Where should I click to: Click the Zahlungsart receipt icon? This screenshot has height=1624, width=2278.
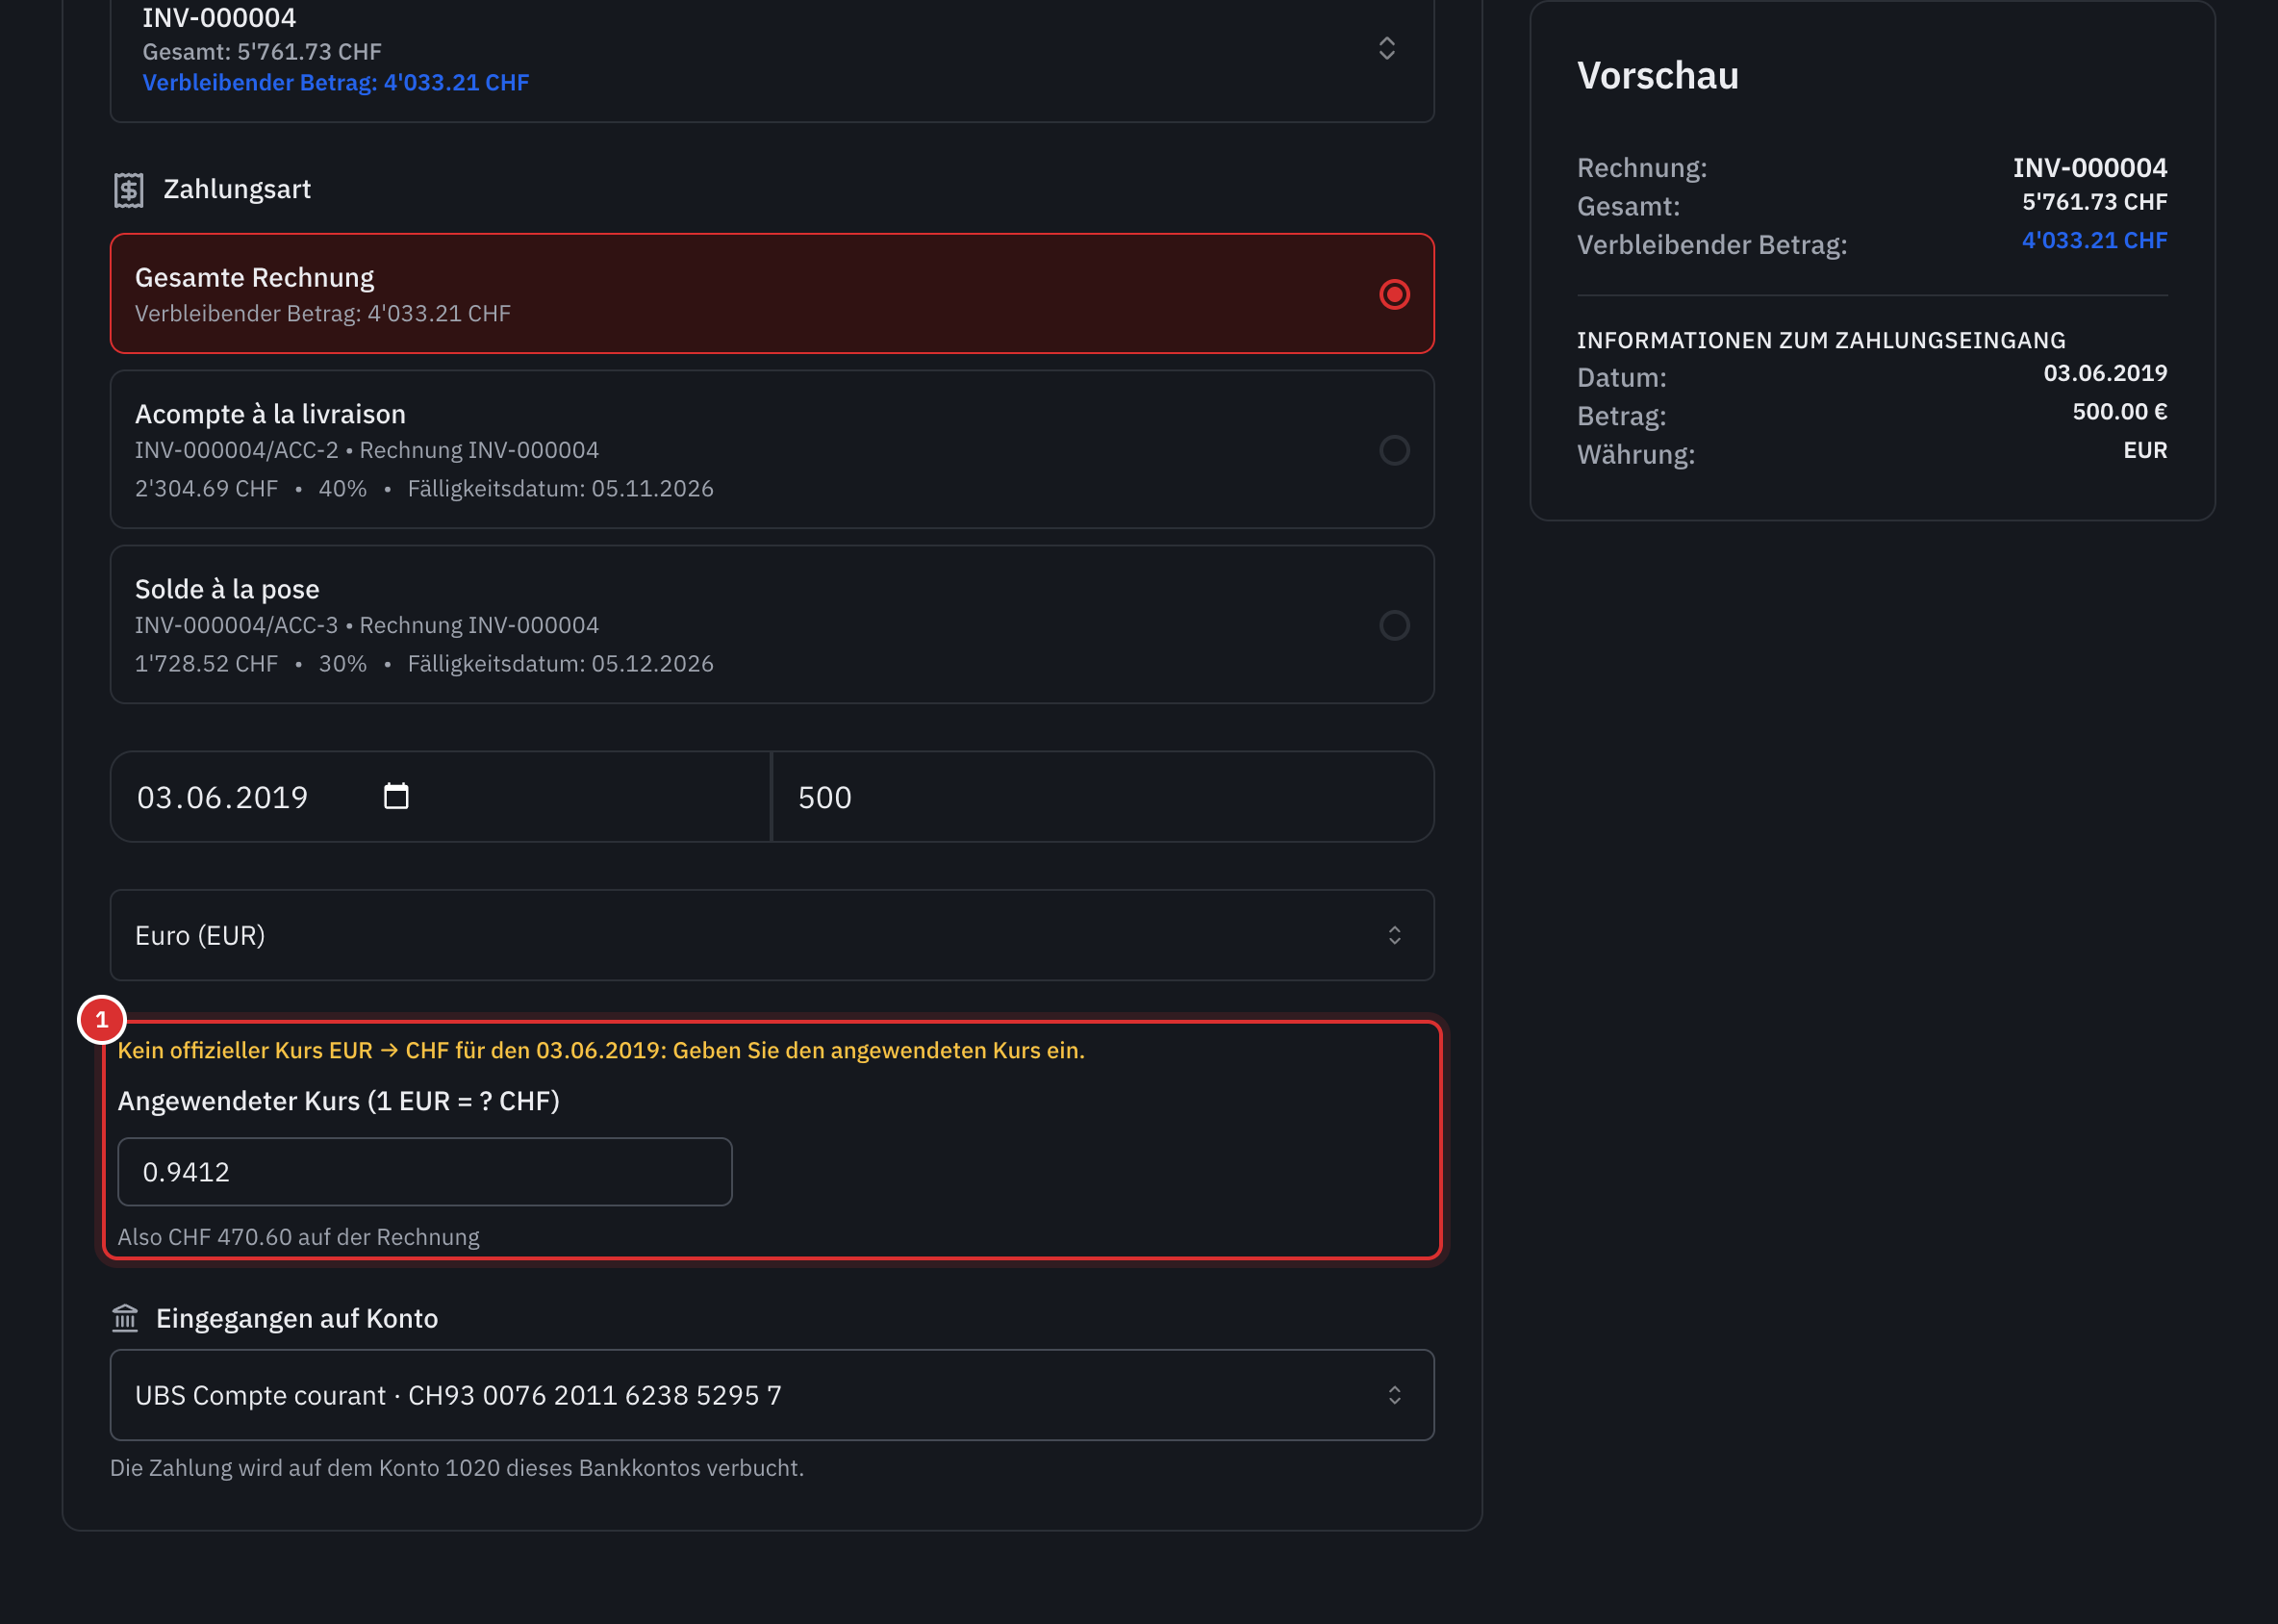coord(128,190)
